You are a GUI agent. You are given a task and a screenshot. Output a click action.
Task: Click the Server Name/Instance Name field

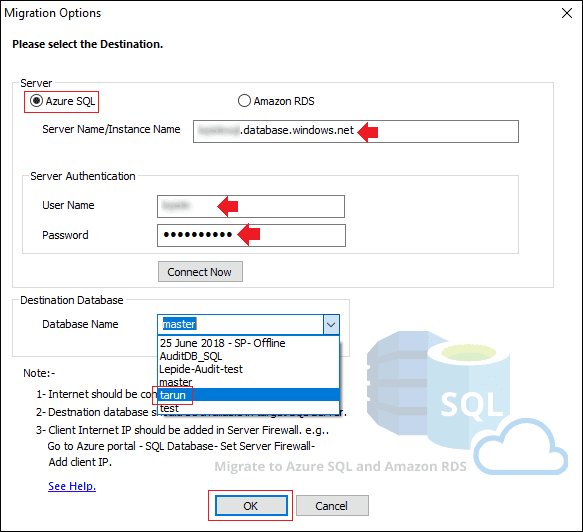[356, 131]
